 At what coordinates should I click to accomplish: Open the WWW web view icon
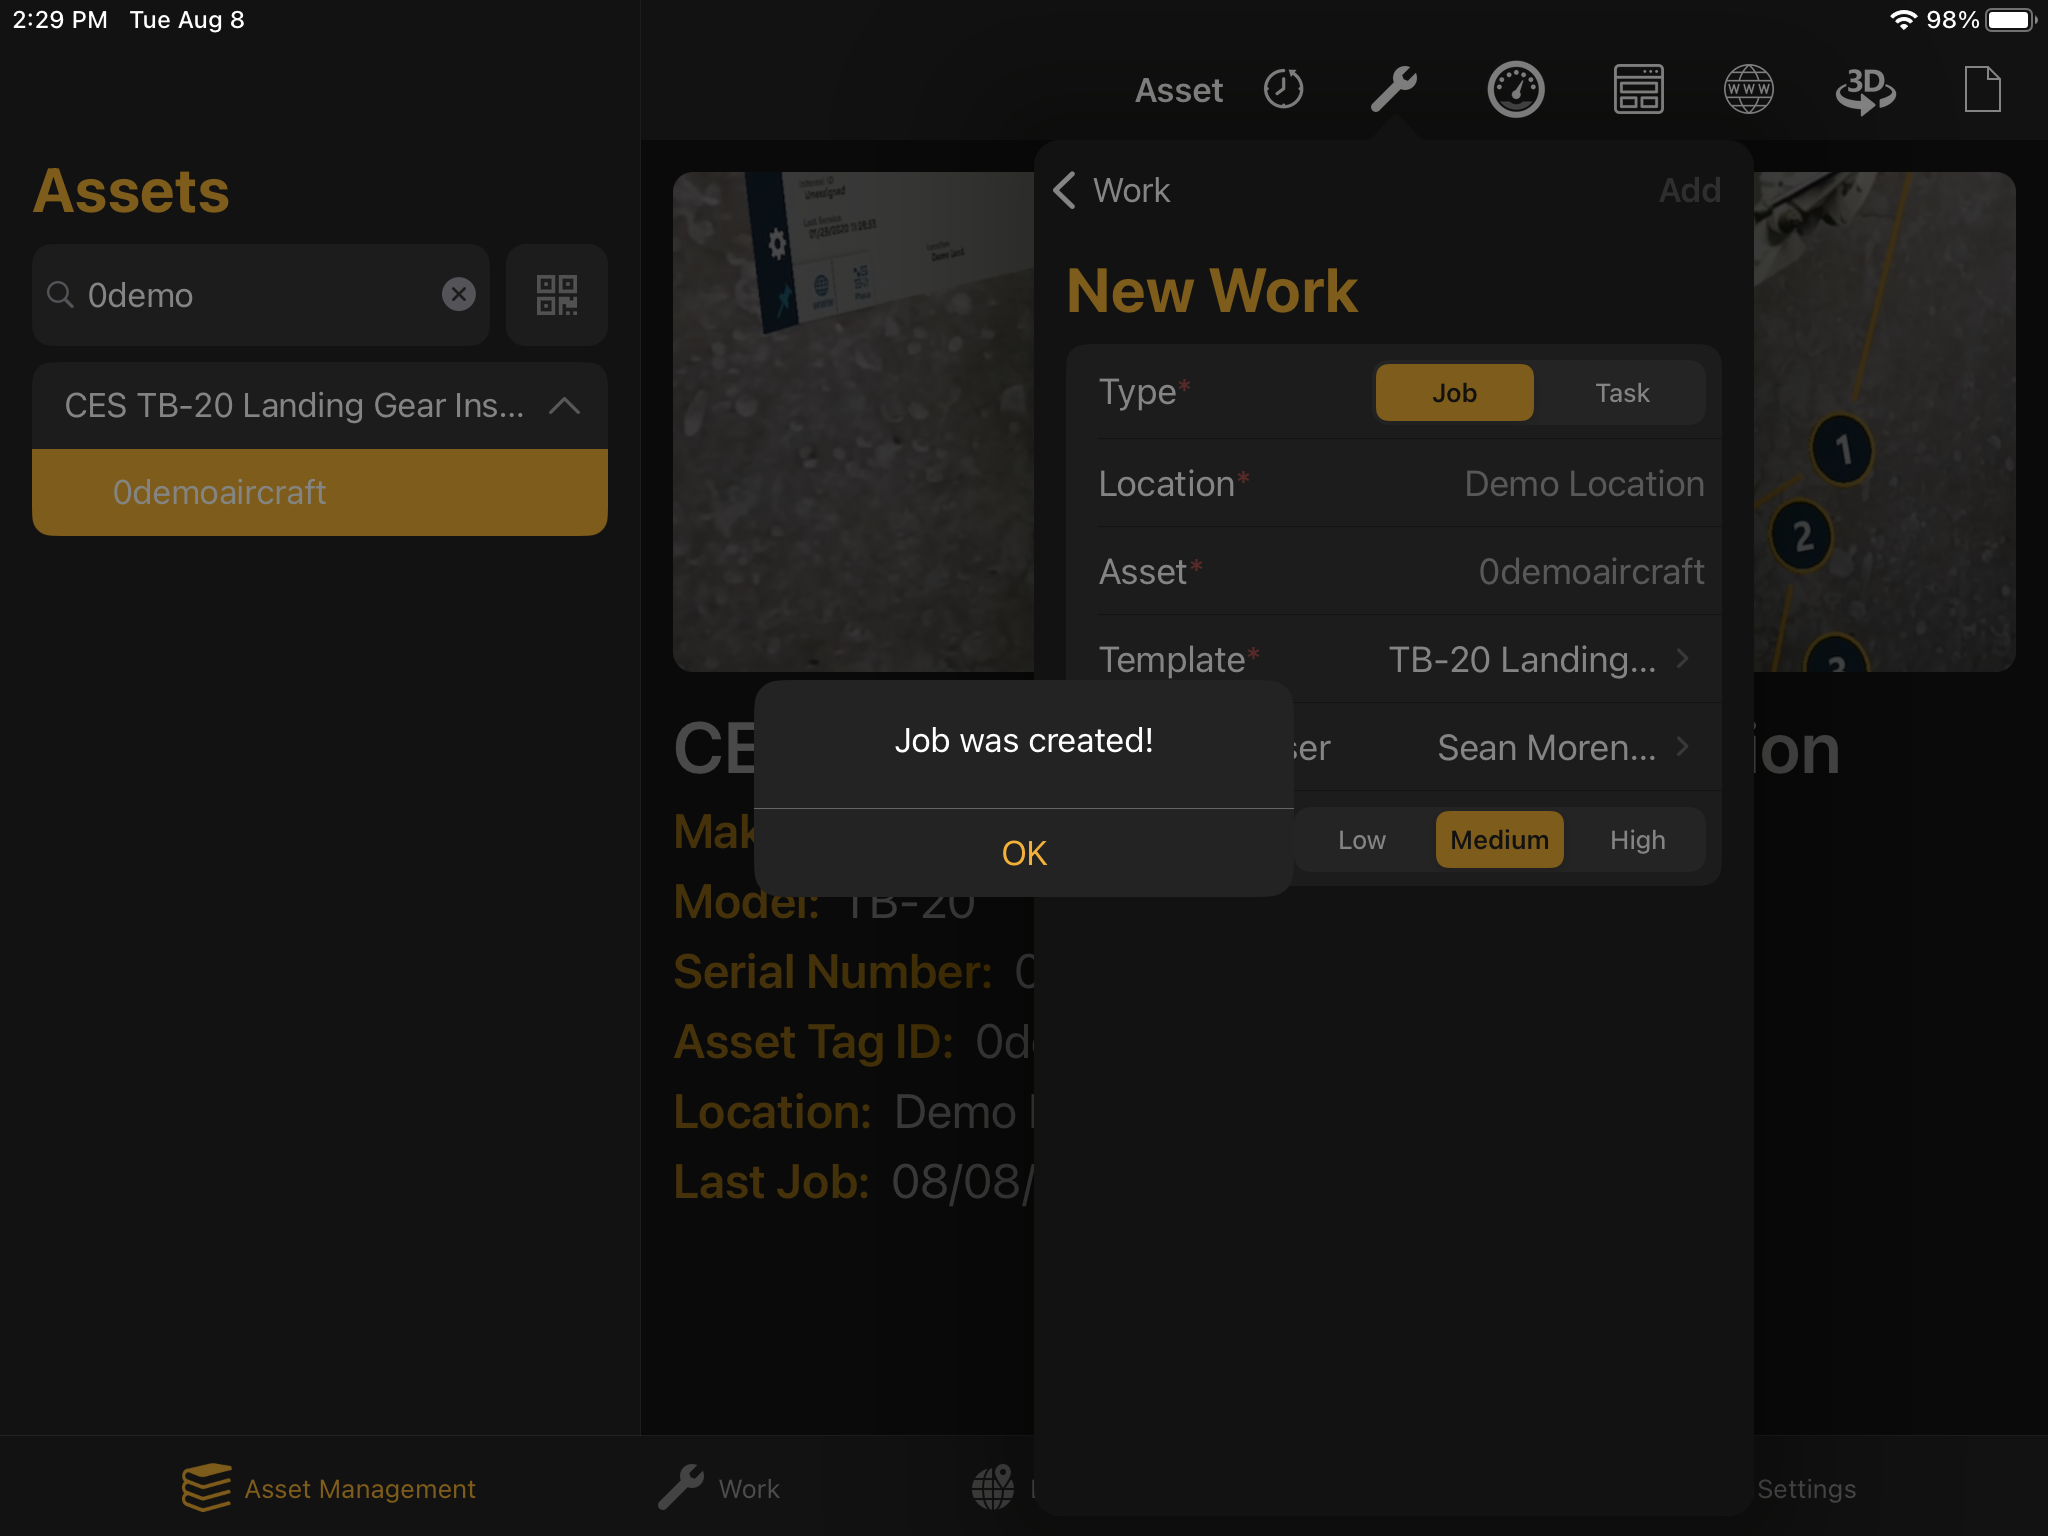pos(1750,89)
